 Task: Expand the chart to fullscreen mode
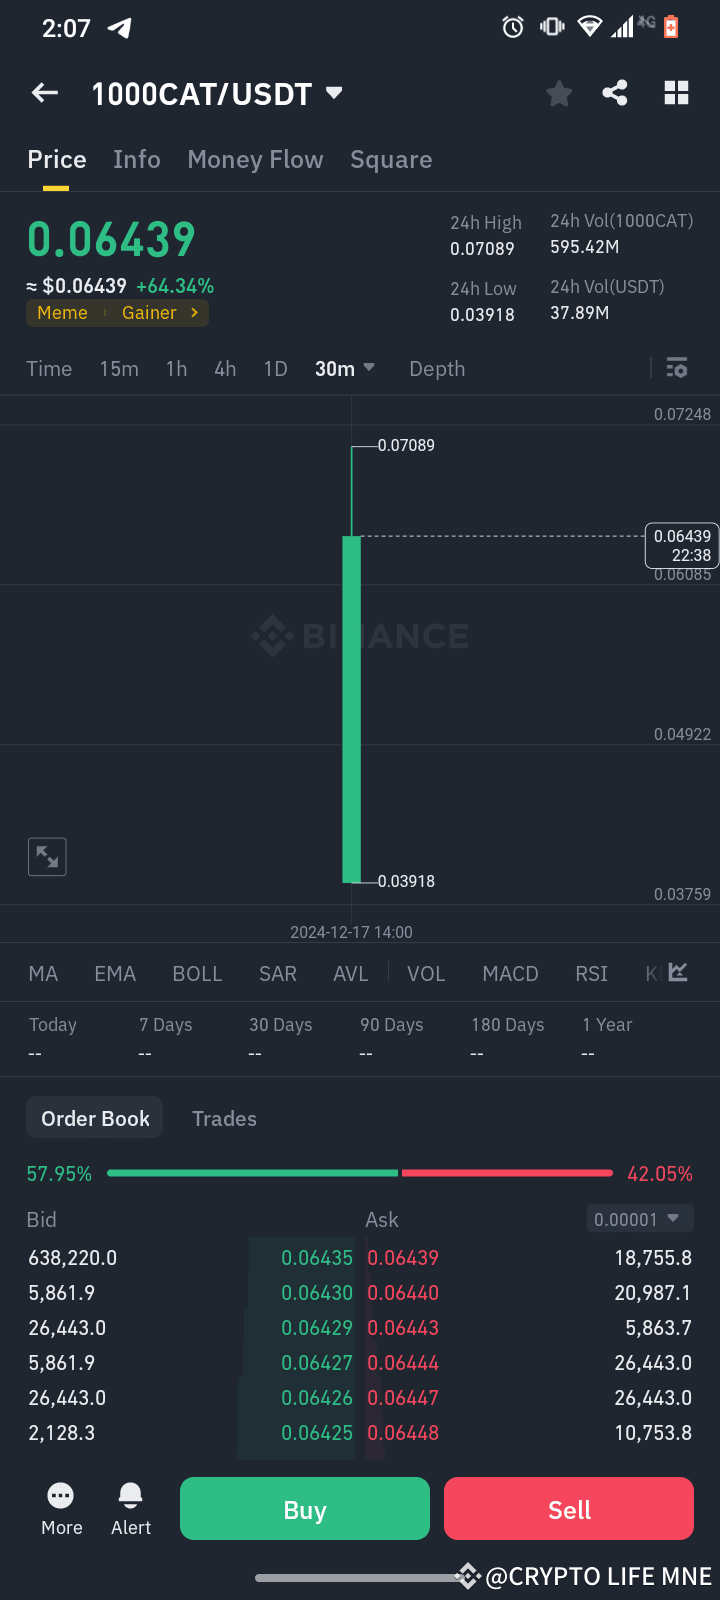point(46,856)
